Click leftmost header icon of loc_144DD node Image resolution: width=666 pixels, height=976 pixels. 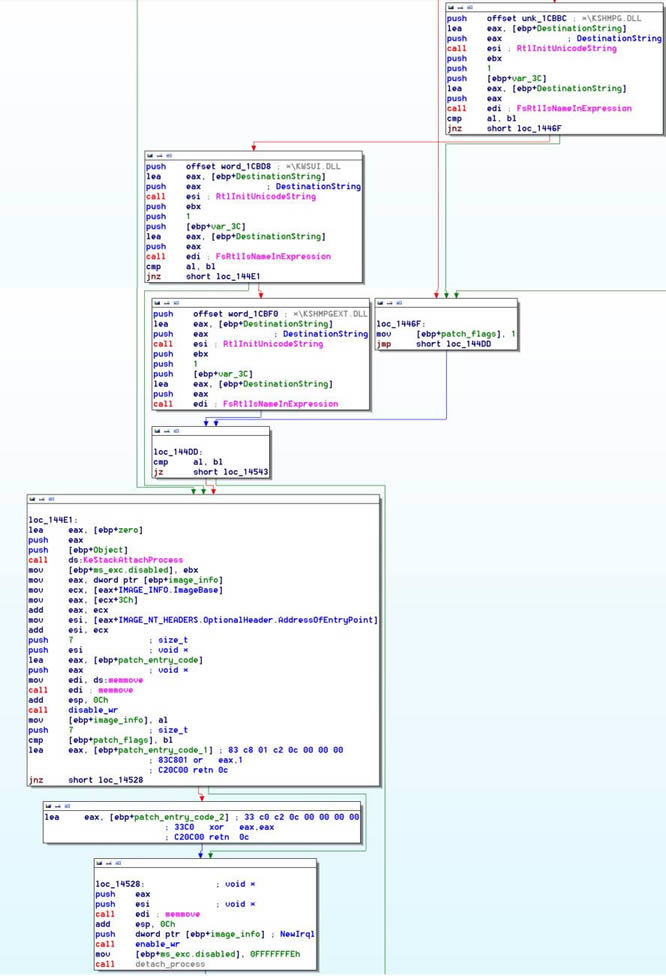click(x=157, y=431)
